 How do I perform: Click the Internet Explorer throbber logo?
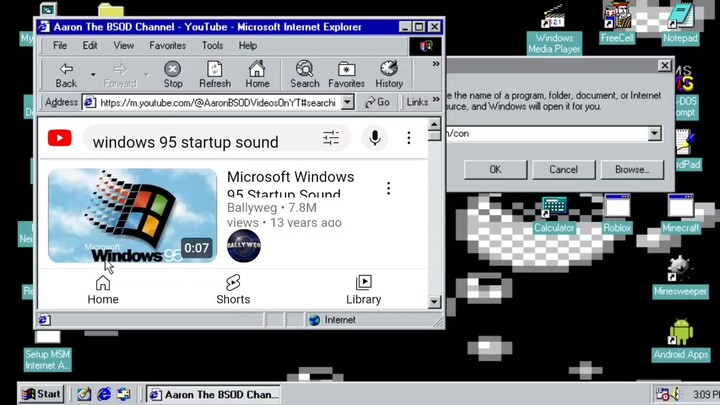(425, 46)
